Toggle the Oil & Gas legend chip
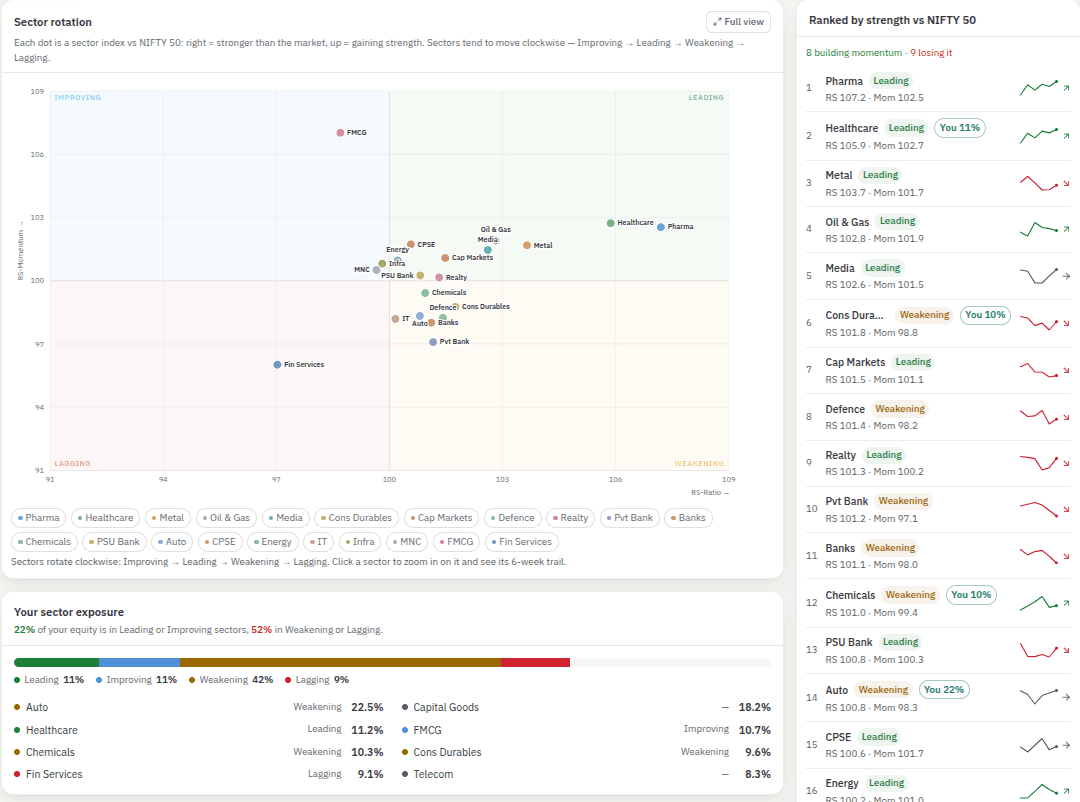Screen dimensions: 1080x802 click(x=227, y=518)
